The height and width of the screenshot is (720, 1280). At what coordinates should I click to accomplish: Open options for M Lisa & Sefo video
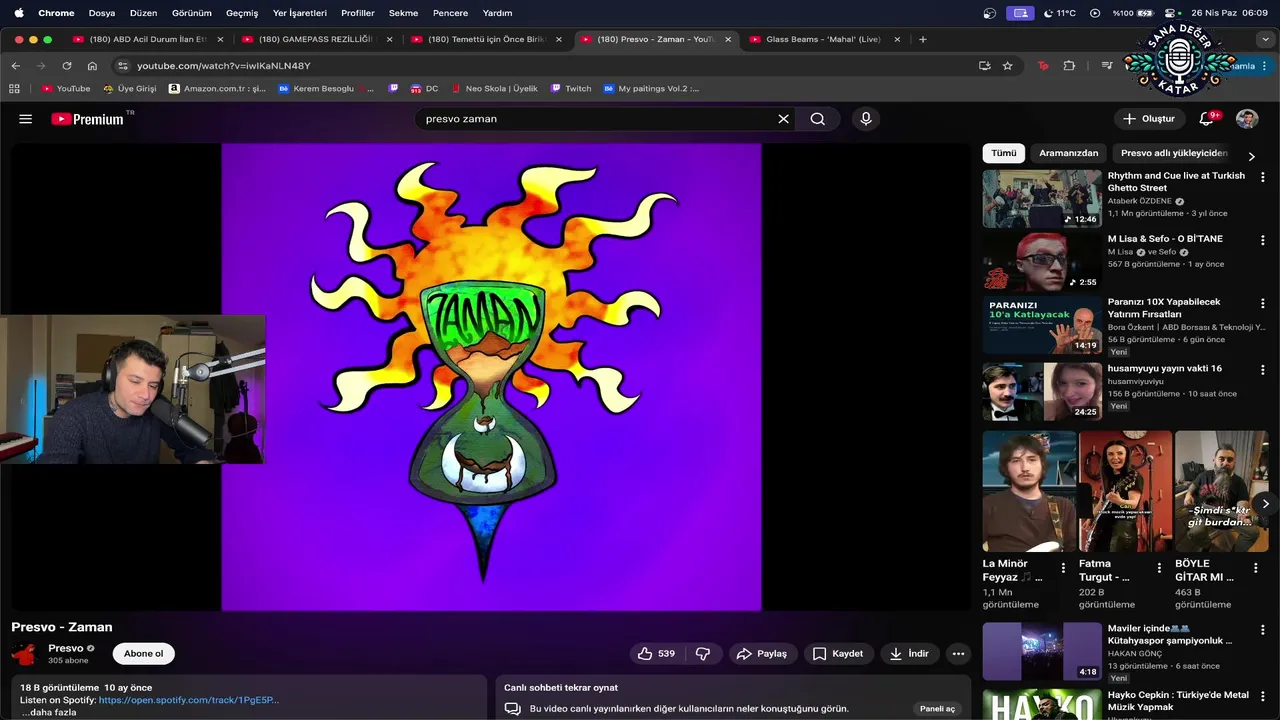(x=1262, y=240)
